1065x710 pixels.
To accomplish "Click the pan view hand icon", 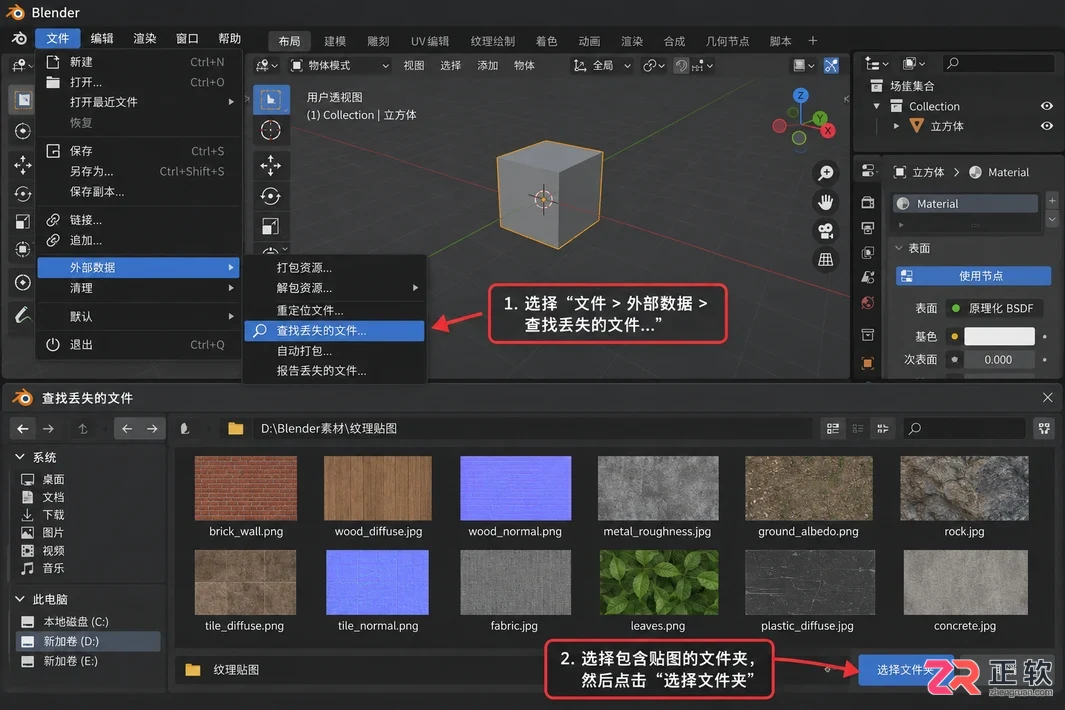I will coord(825,202).
